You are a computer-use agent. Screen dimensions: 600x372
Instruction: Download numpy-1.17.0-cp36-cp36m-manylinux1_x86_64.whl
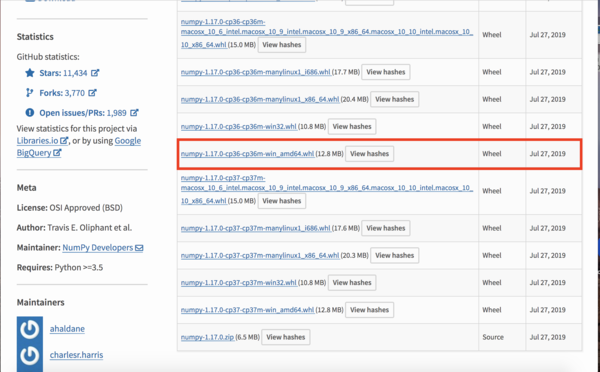[x=260, y=99]
